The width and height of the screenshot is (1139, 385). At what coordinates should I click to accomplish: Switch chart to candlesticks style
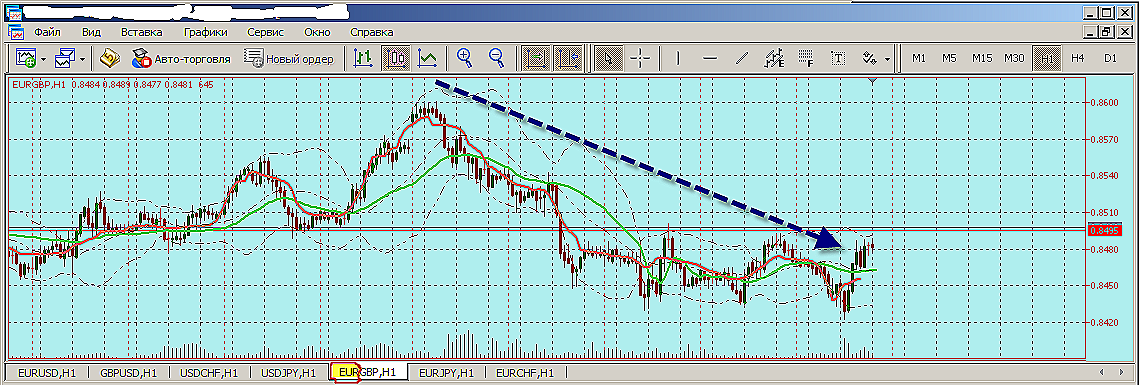click(395, 59)
